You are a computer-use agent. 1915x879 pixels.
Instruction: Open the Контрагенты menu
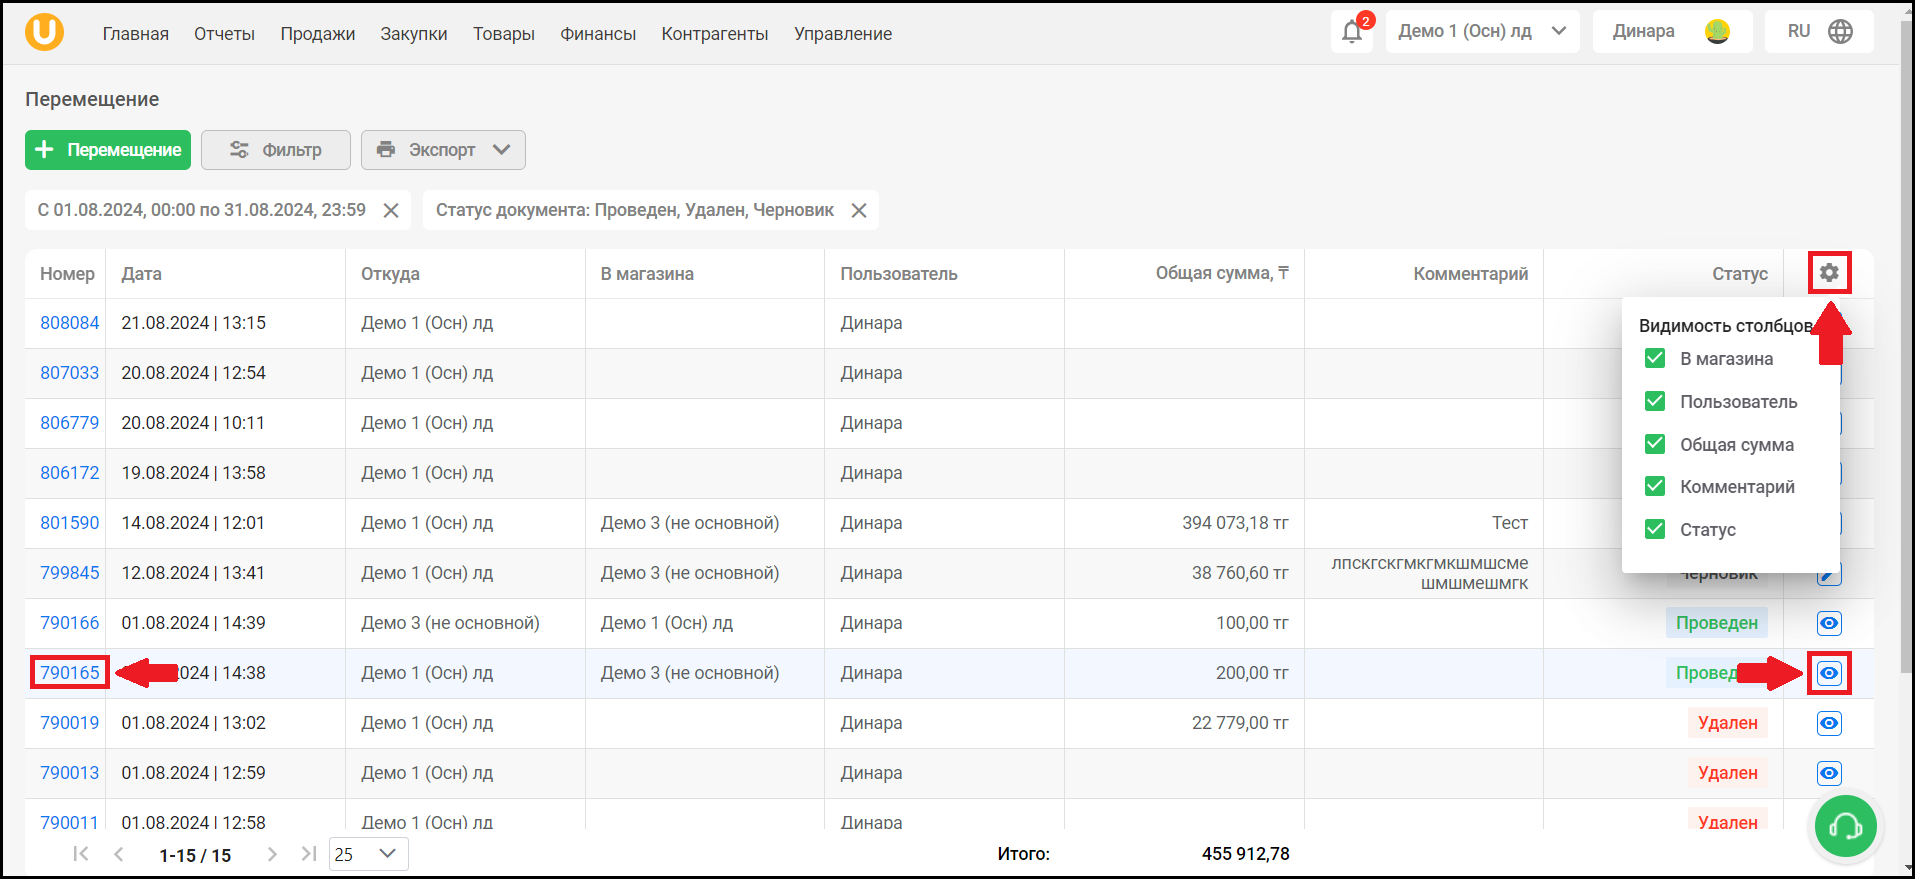click(x=715, y=34)
